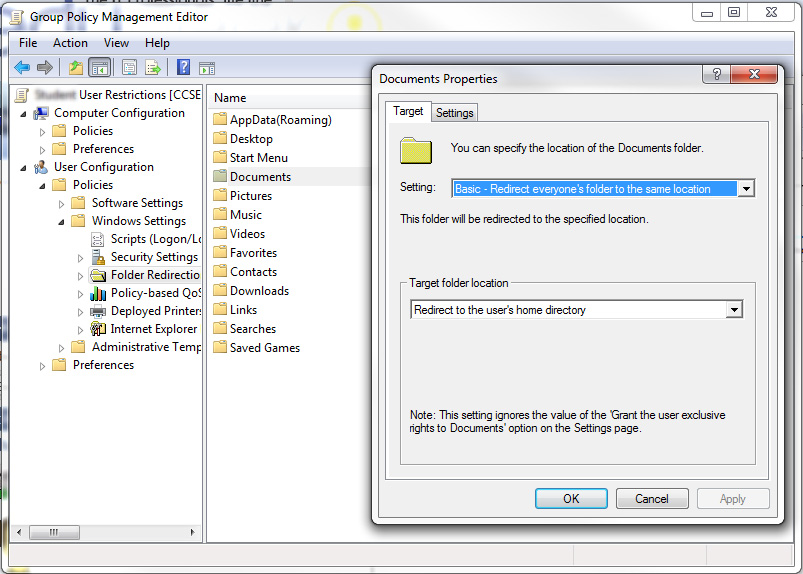This screenshot has height=574, width=803.
Task: Select Documents in the folder list
Action: point(260,177)
